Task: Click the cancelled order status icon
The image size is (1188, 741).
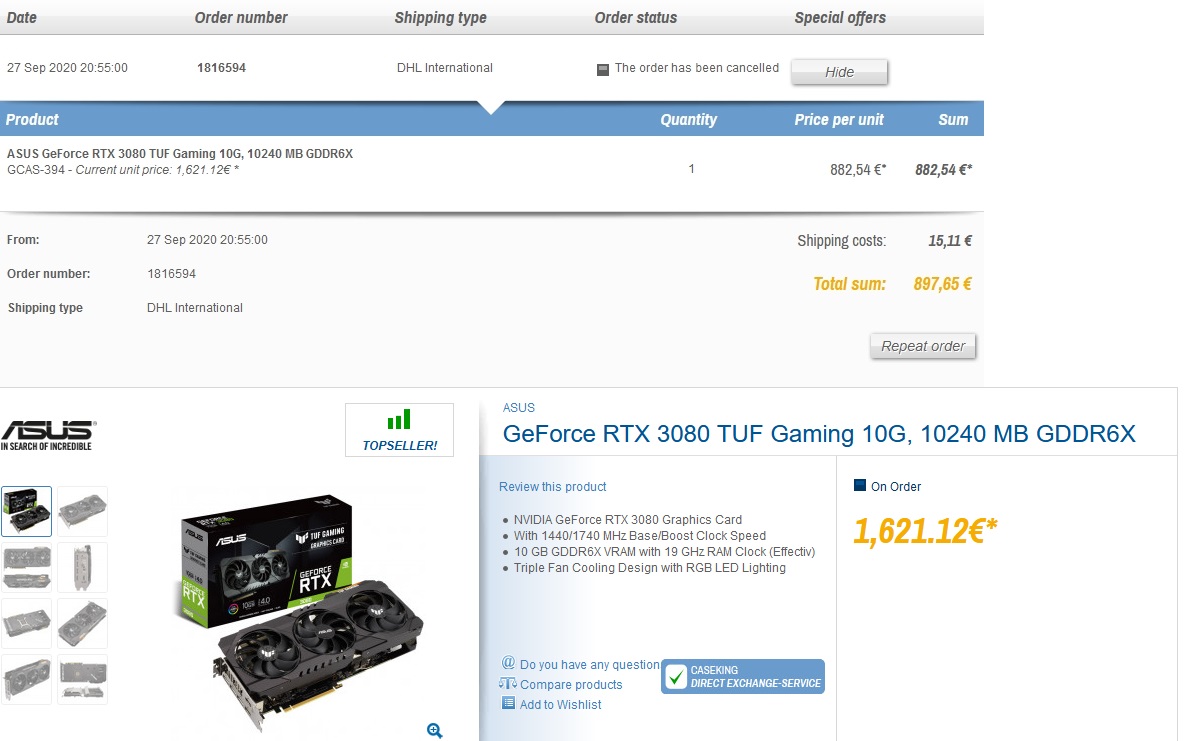Action: (x=603, y=70)
